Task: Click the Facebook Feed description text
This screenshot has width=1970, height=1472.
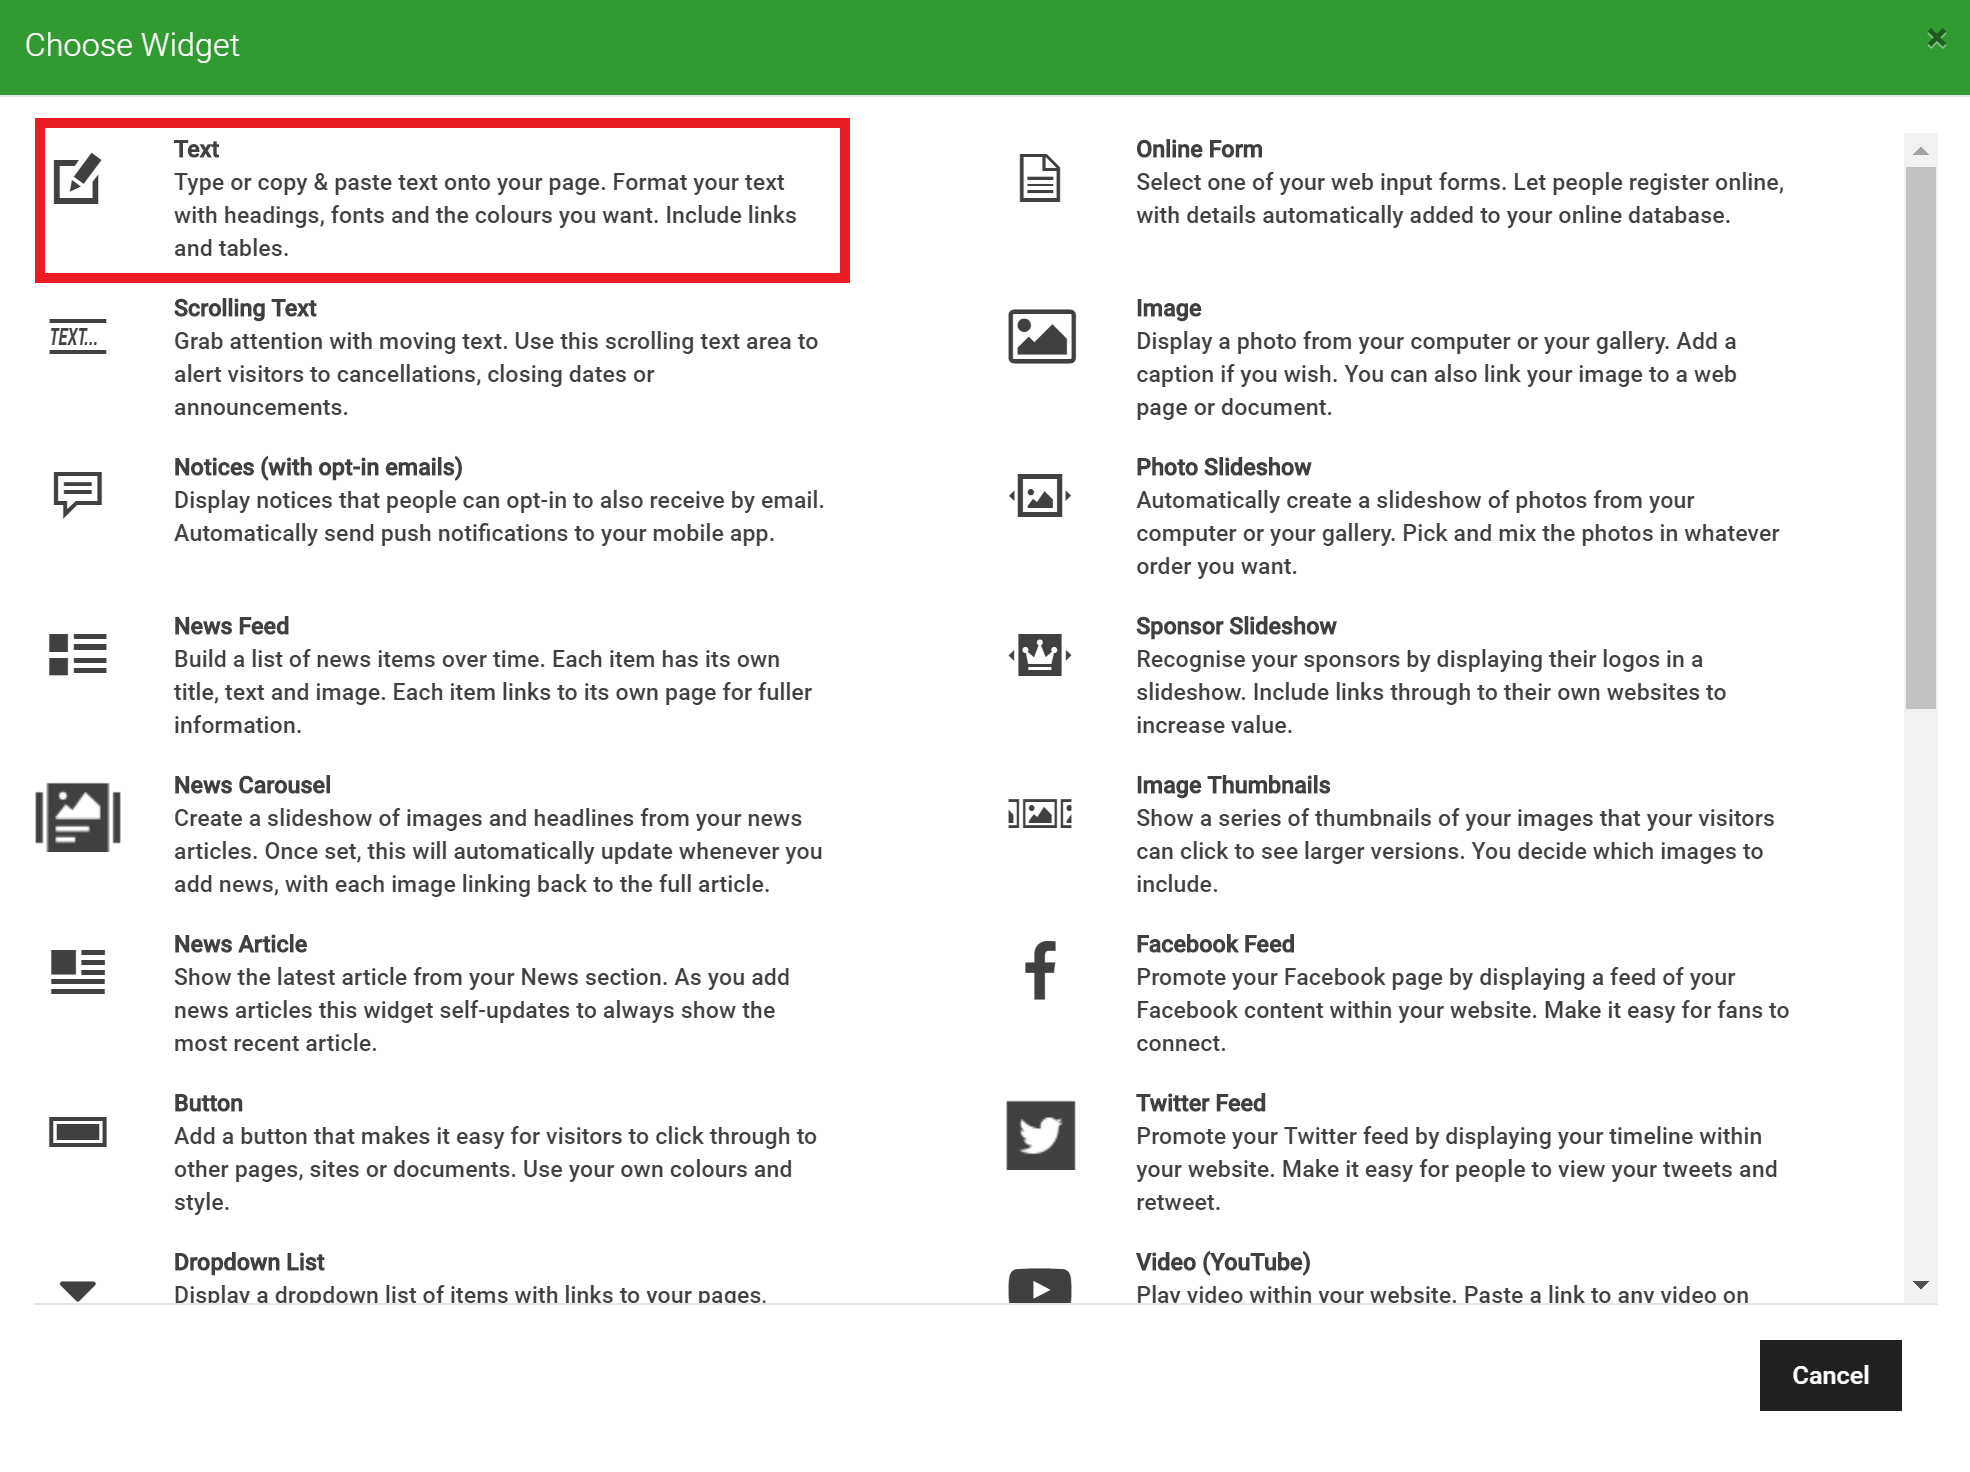Action: point(1462,1010)
